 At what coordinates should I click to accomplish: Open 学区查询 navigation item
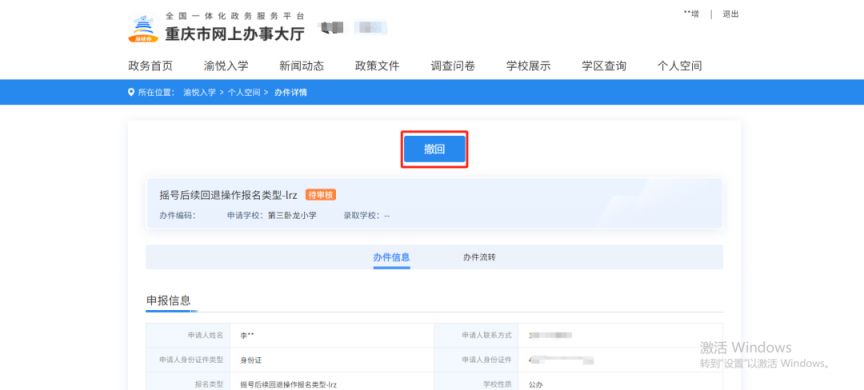604,66
